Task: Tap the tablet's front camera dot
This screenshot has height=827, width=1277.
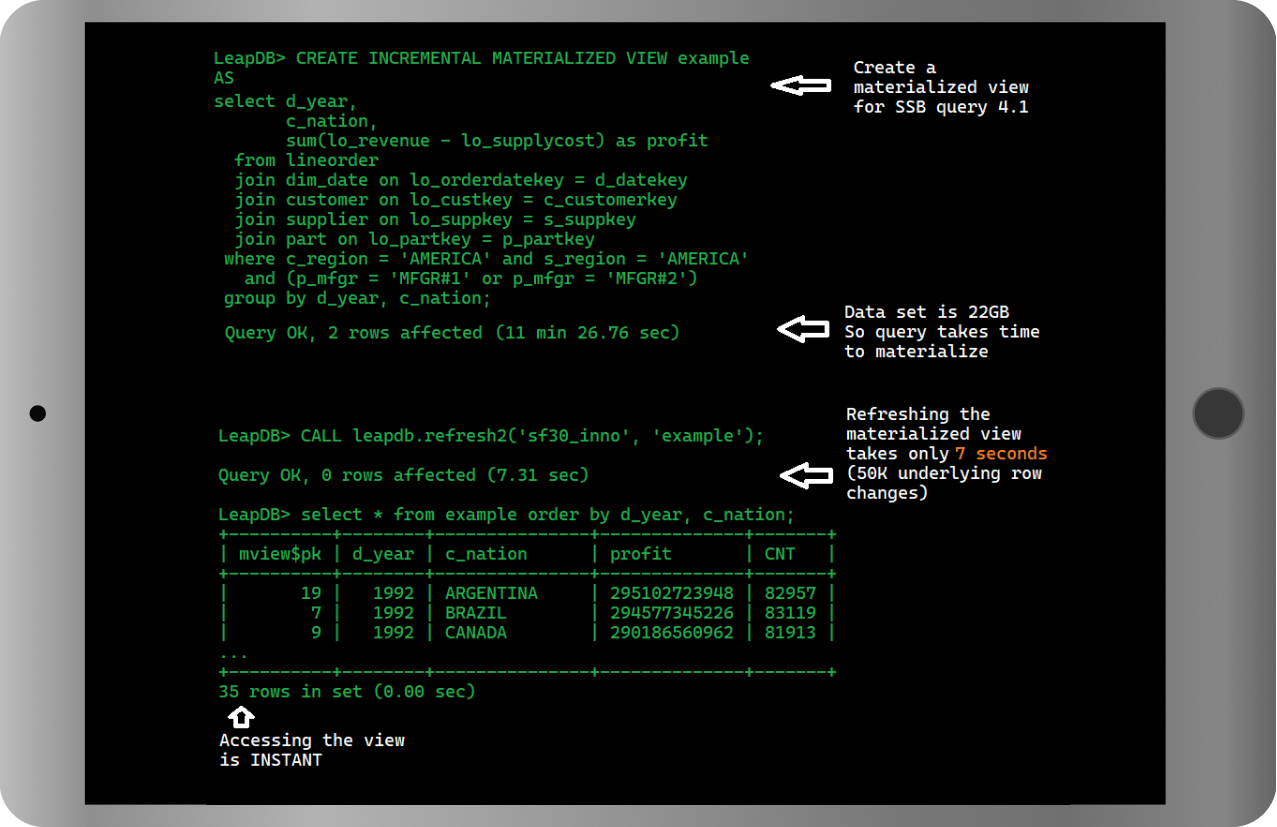Action: (38, 413)
